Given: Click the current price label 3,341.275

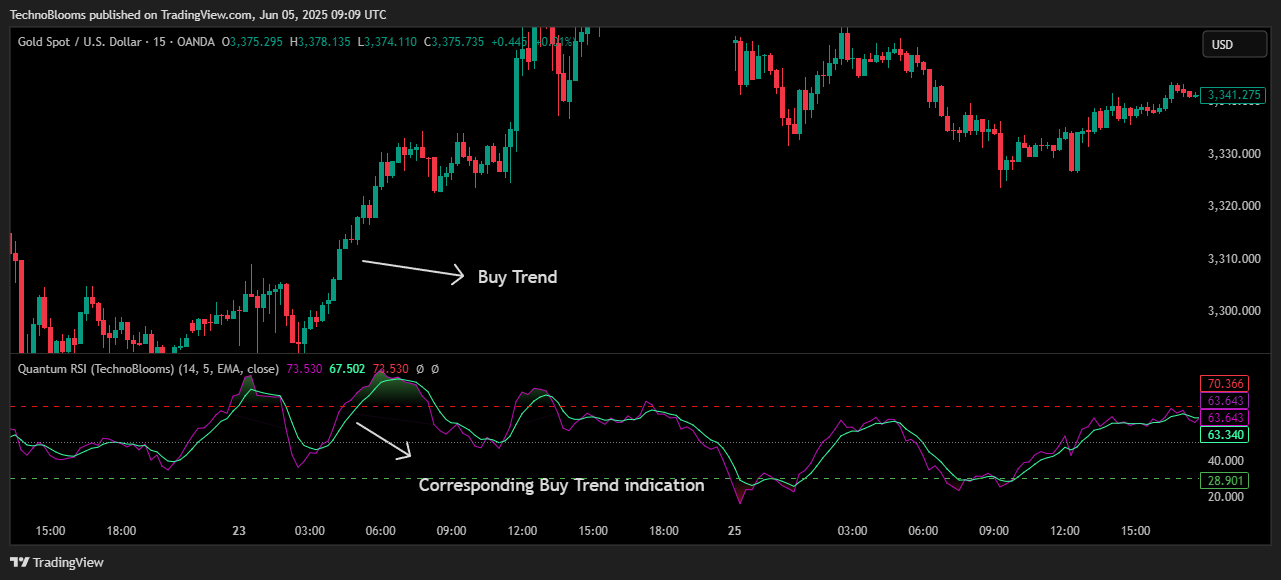Looking at the screenshot, I should coord(1233,95).
